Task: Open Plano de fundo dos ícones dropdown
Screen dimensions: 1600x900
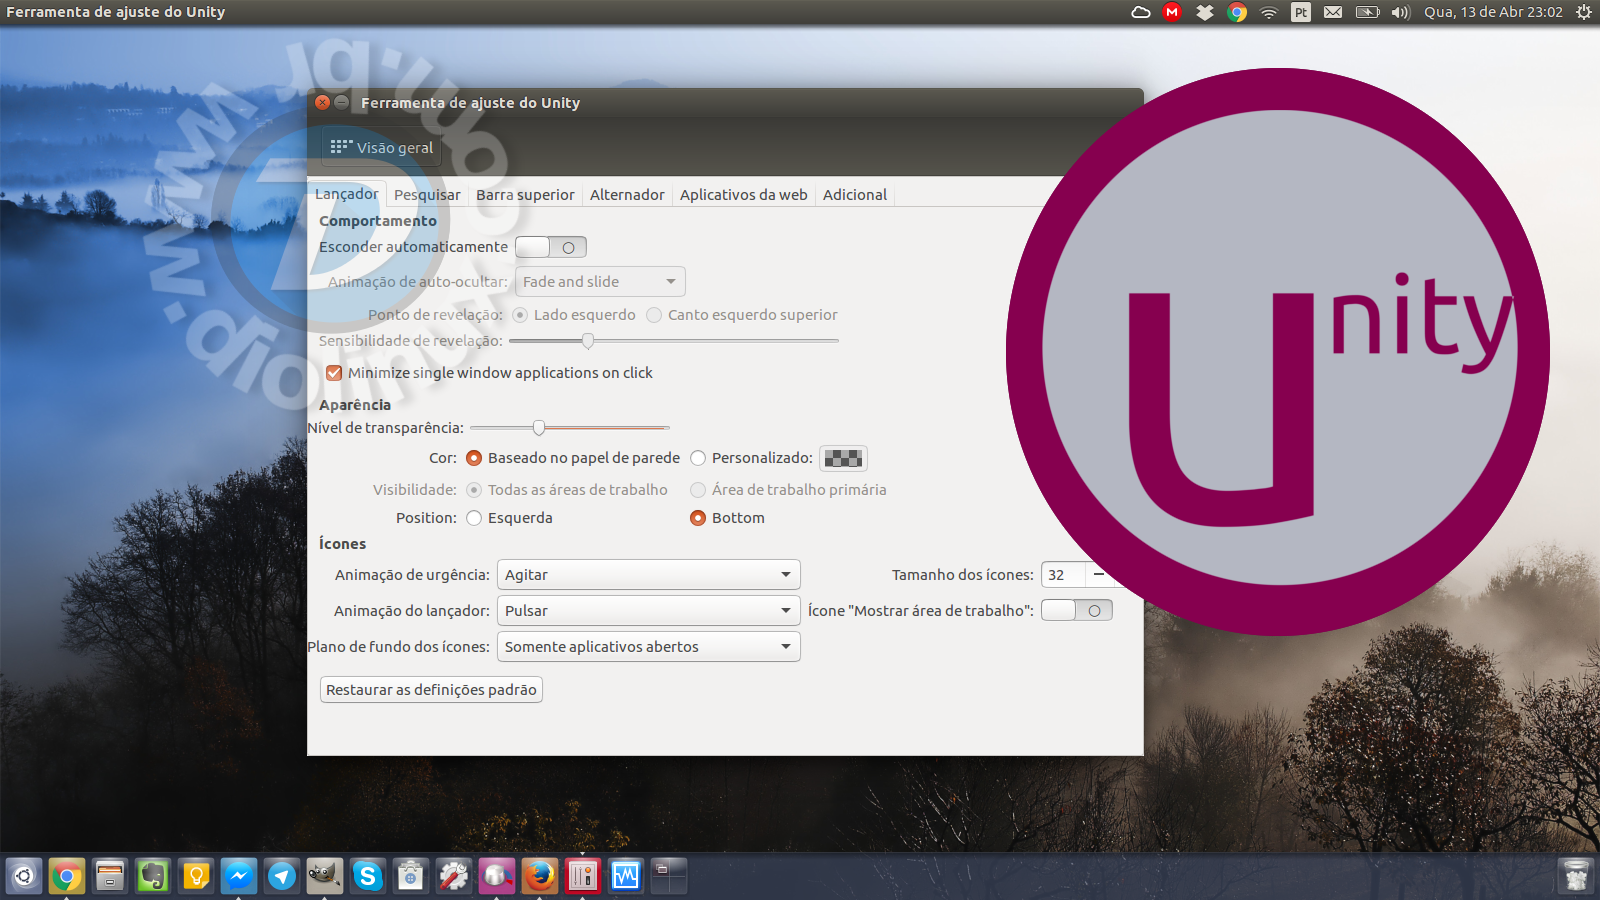Action: [649, 647]
